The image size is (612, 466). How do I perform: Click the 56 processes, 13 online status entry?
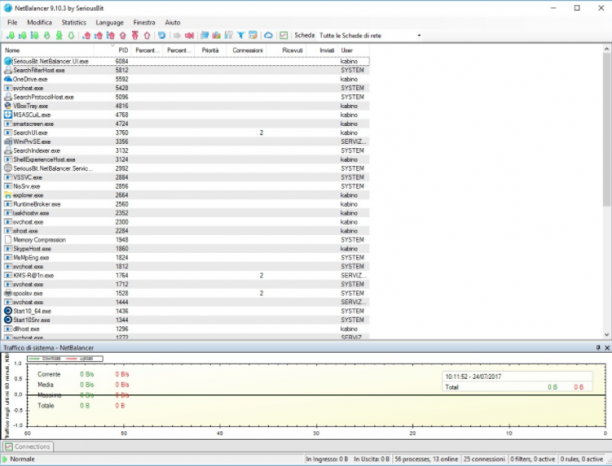pos(426,459)
